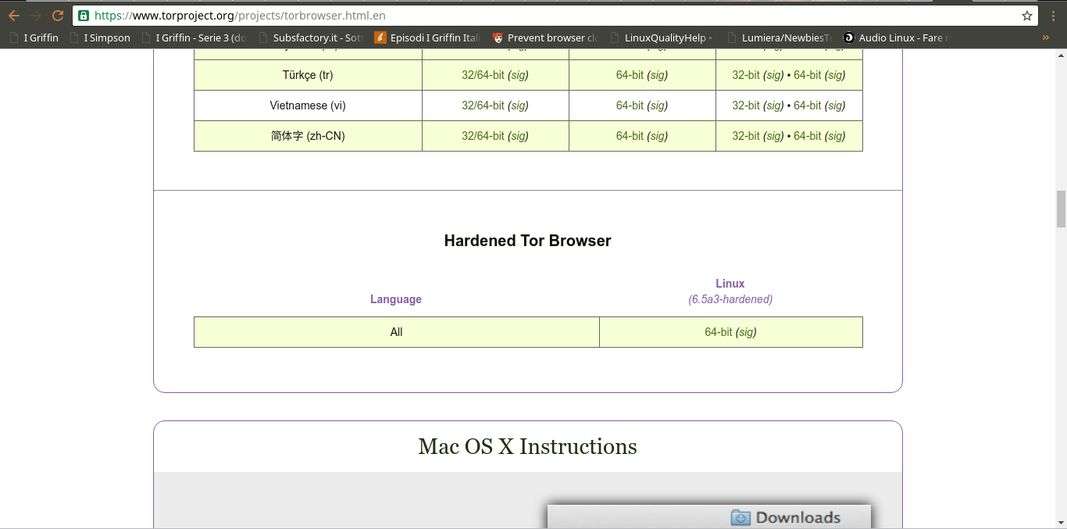This screenshot has height=529, width=1067.
Task: Click the browser forward arrow
Action: coord(36,15)
